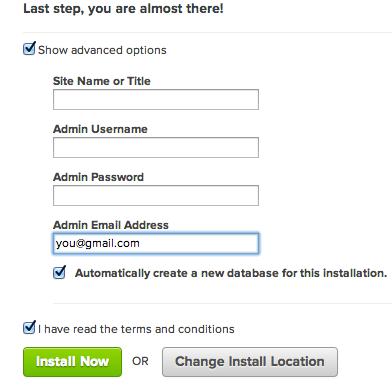392x387 pixels.
Task: Click the 'Admin Username' label
Action: 100,129
